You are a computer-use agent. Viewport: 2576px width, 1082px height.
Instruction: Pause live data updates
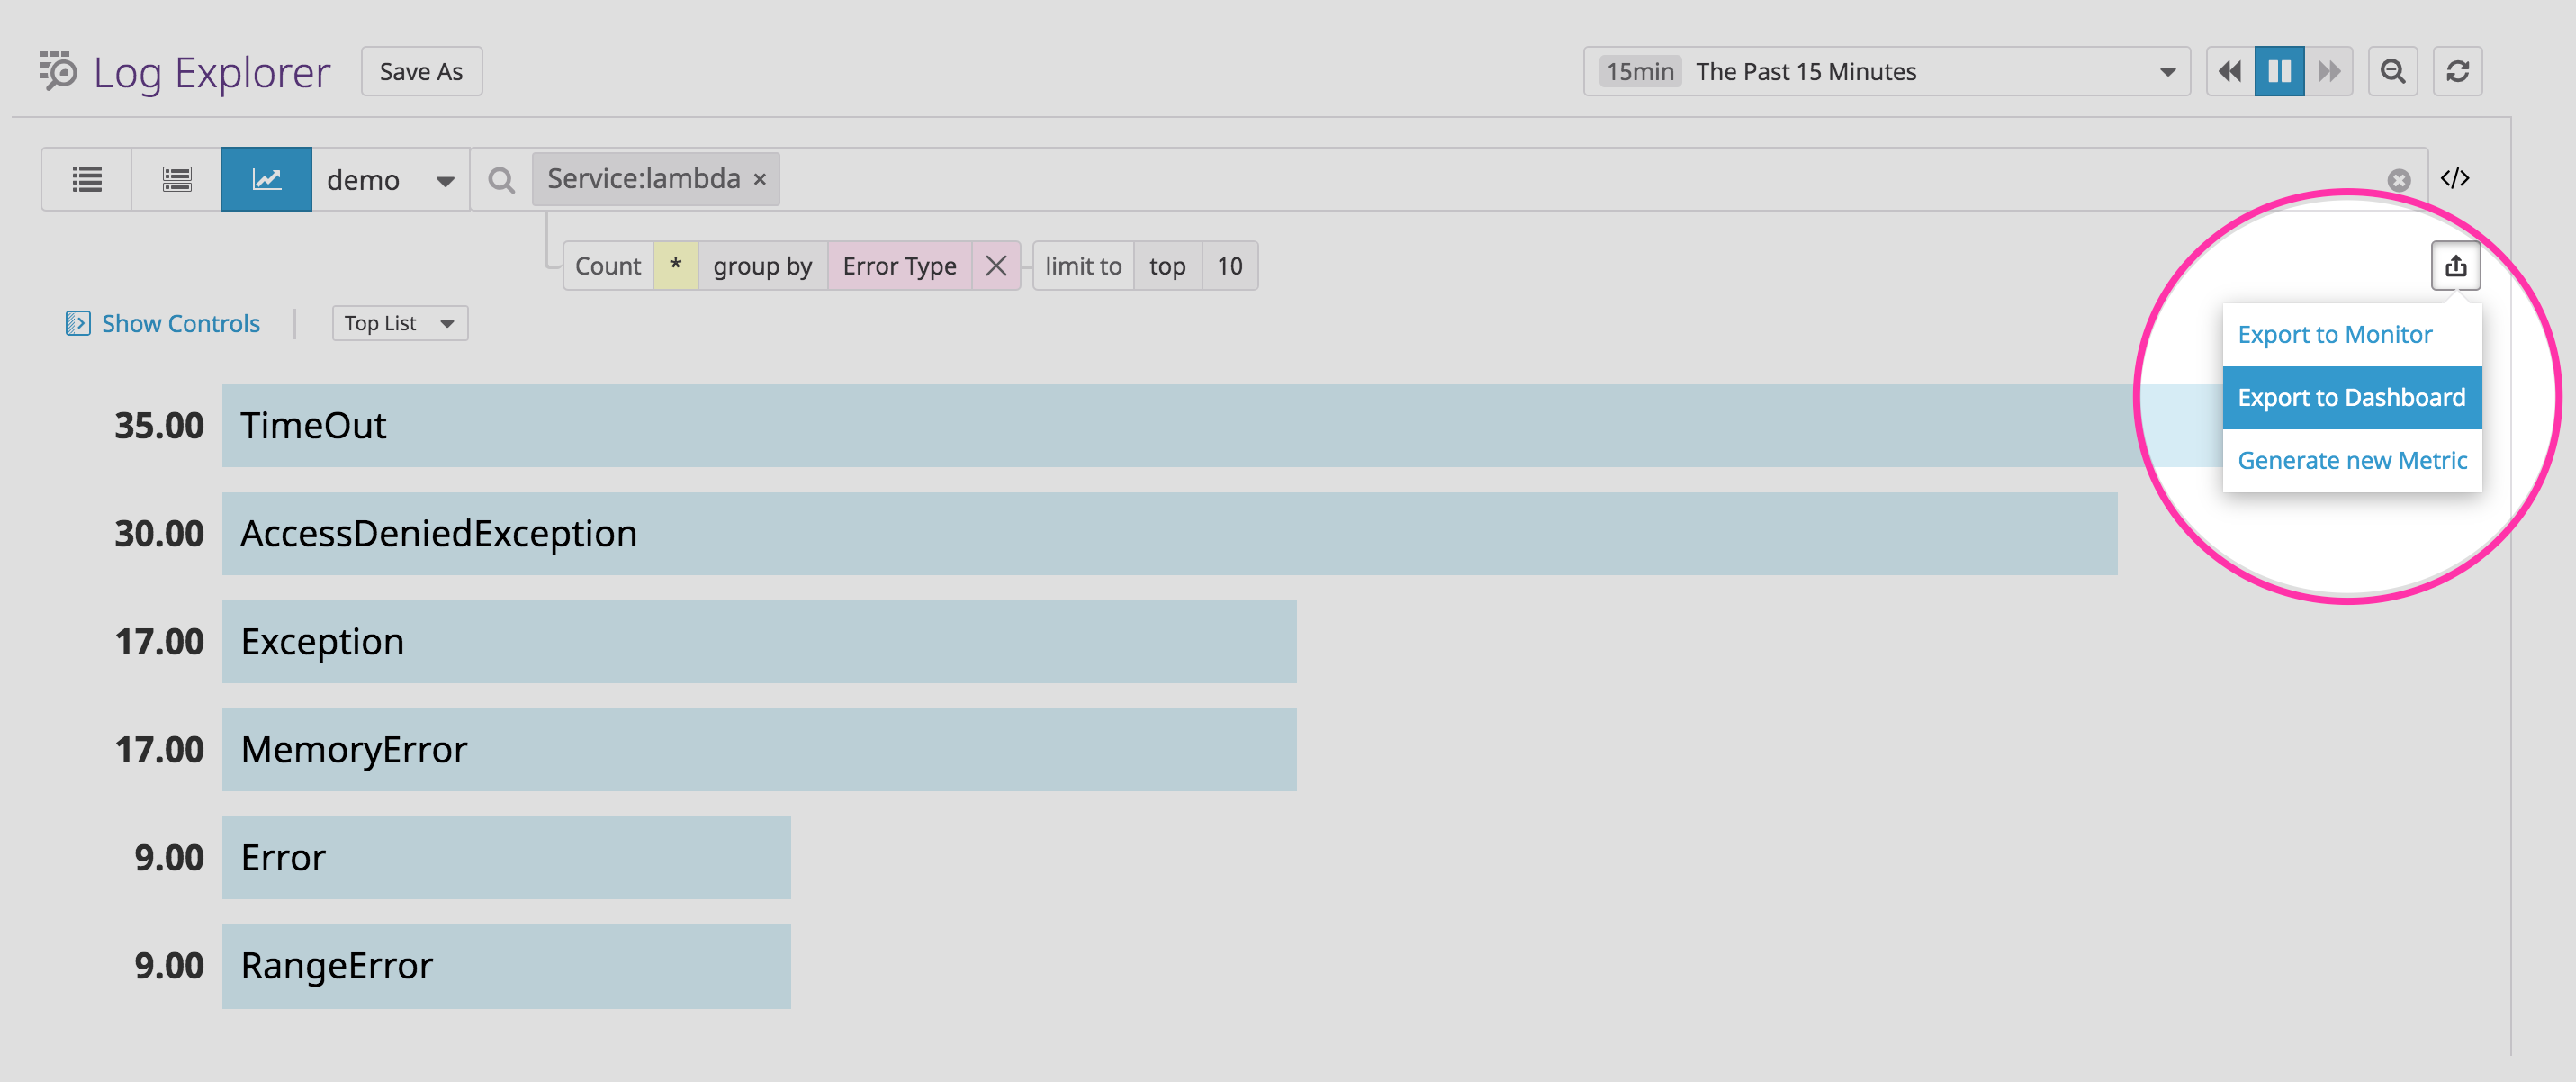tap(2280, 71)
